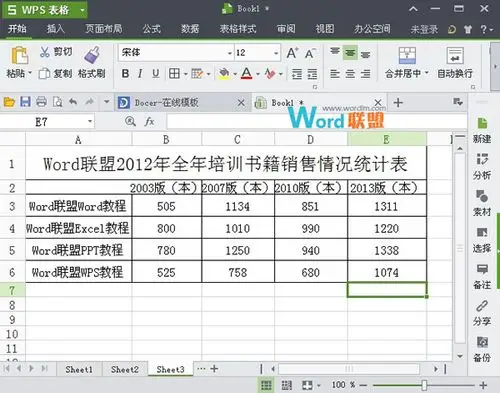Increase indent icon
The width and height of the screenshot is (500, 393).
point(312,74)
